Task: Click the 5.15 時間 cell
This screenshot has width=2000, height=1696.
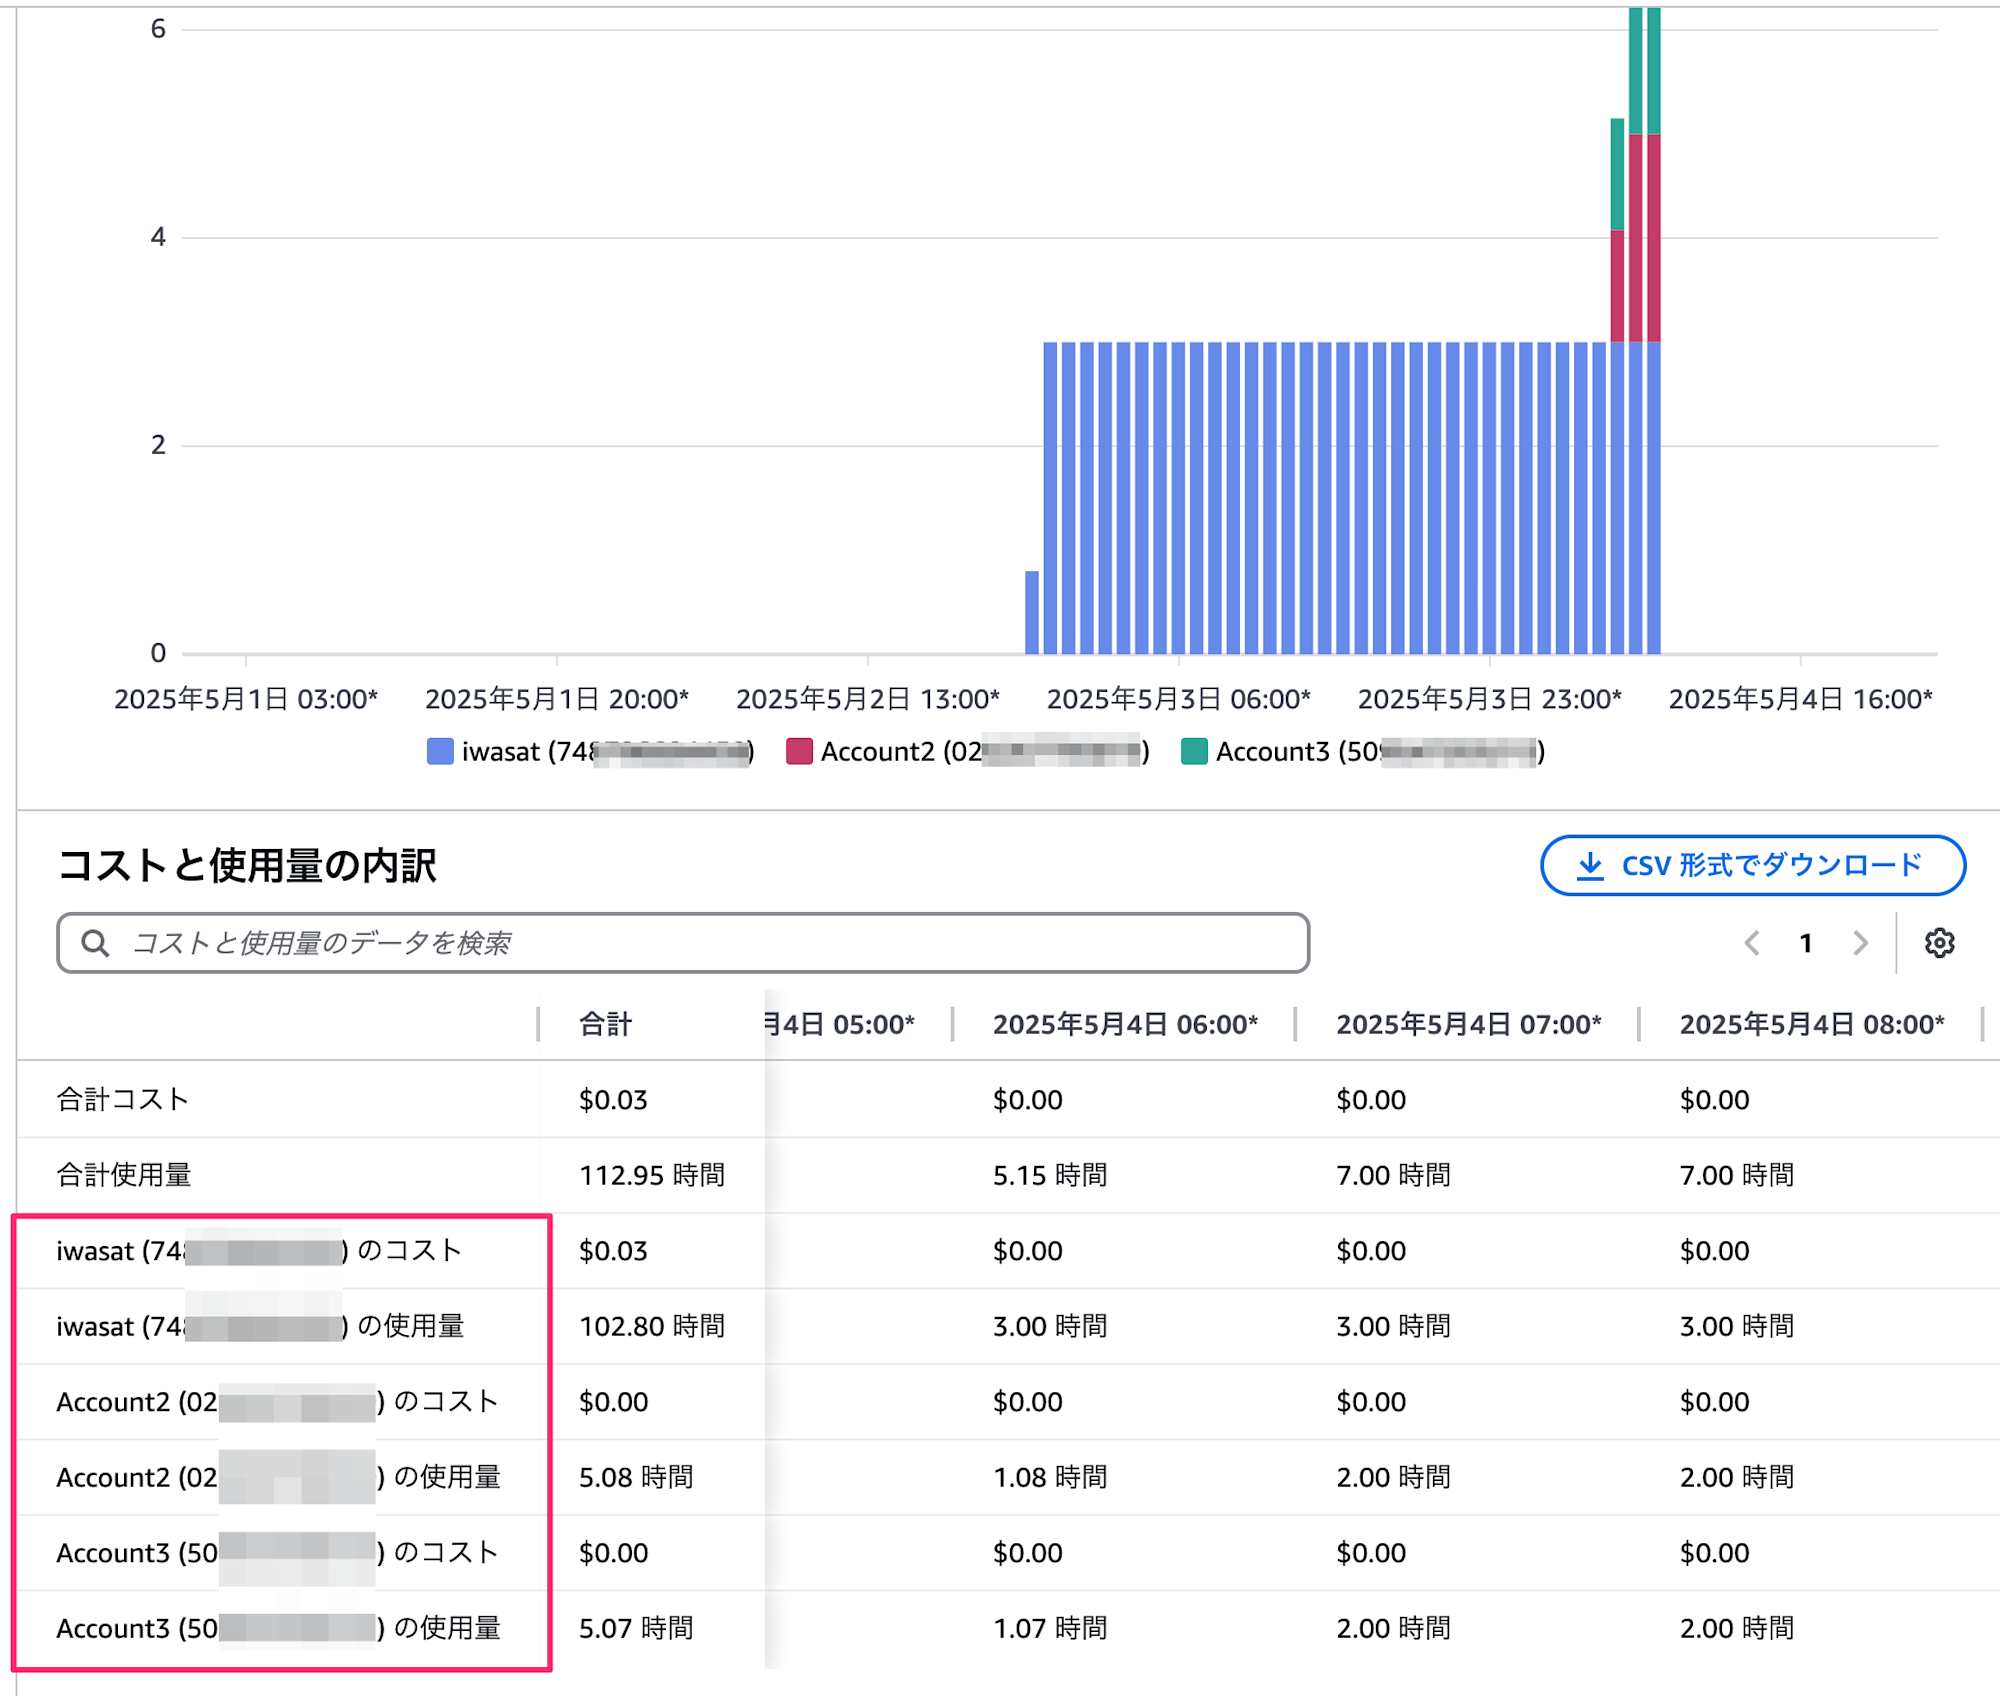Action: pos(1050,1175)
